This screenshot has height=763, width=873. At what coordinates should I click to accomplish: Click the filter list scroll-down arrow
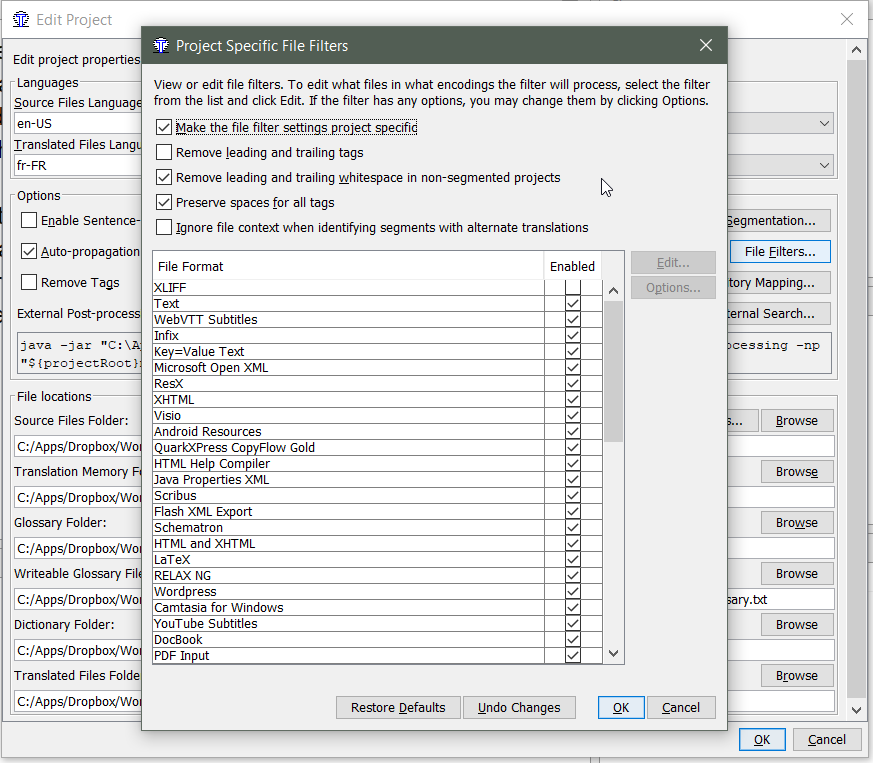tap(614, 653)
